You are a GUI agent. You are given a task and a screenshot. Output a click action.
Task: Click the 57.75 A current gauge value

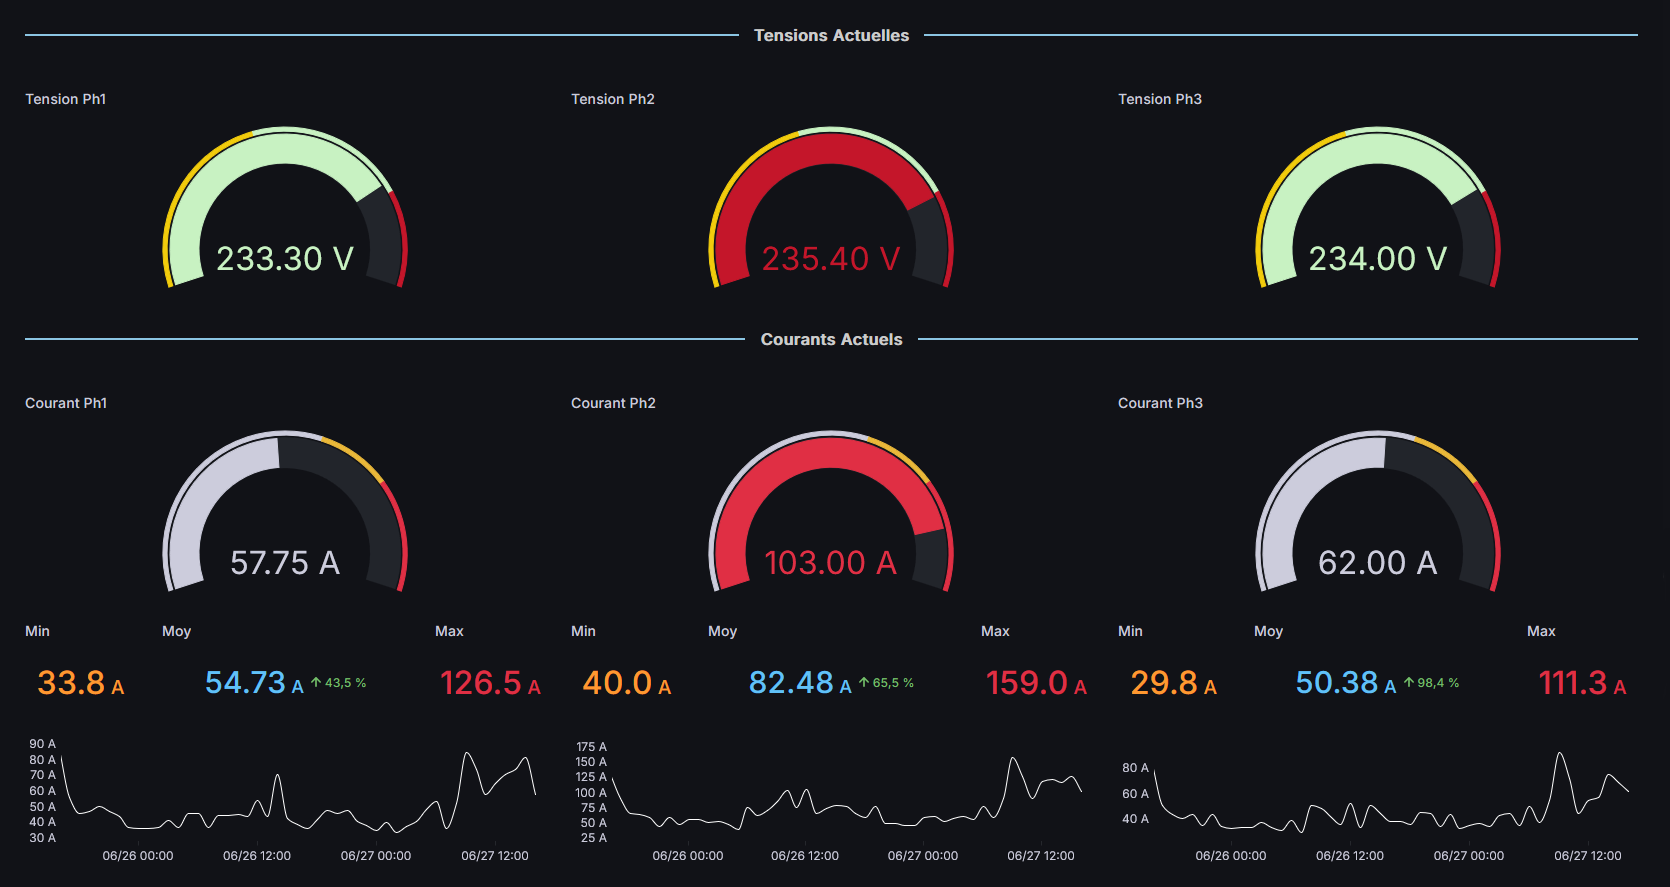coord(285,563)
